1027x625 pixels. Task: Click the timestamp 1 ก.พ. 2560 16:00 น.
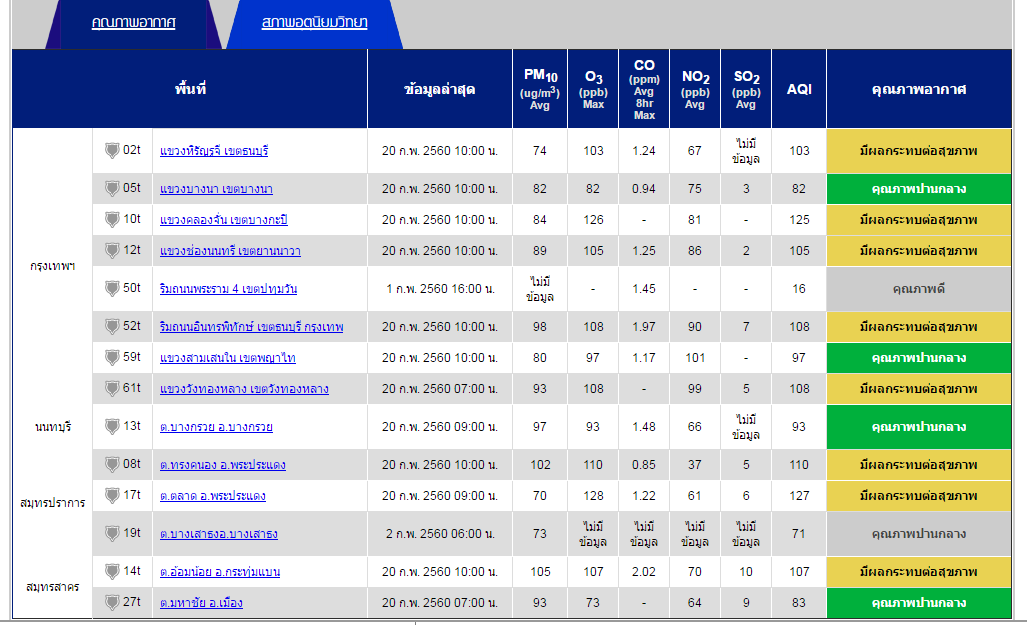[x=439, y=288]
